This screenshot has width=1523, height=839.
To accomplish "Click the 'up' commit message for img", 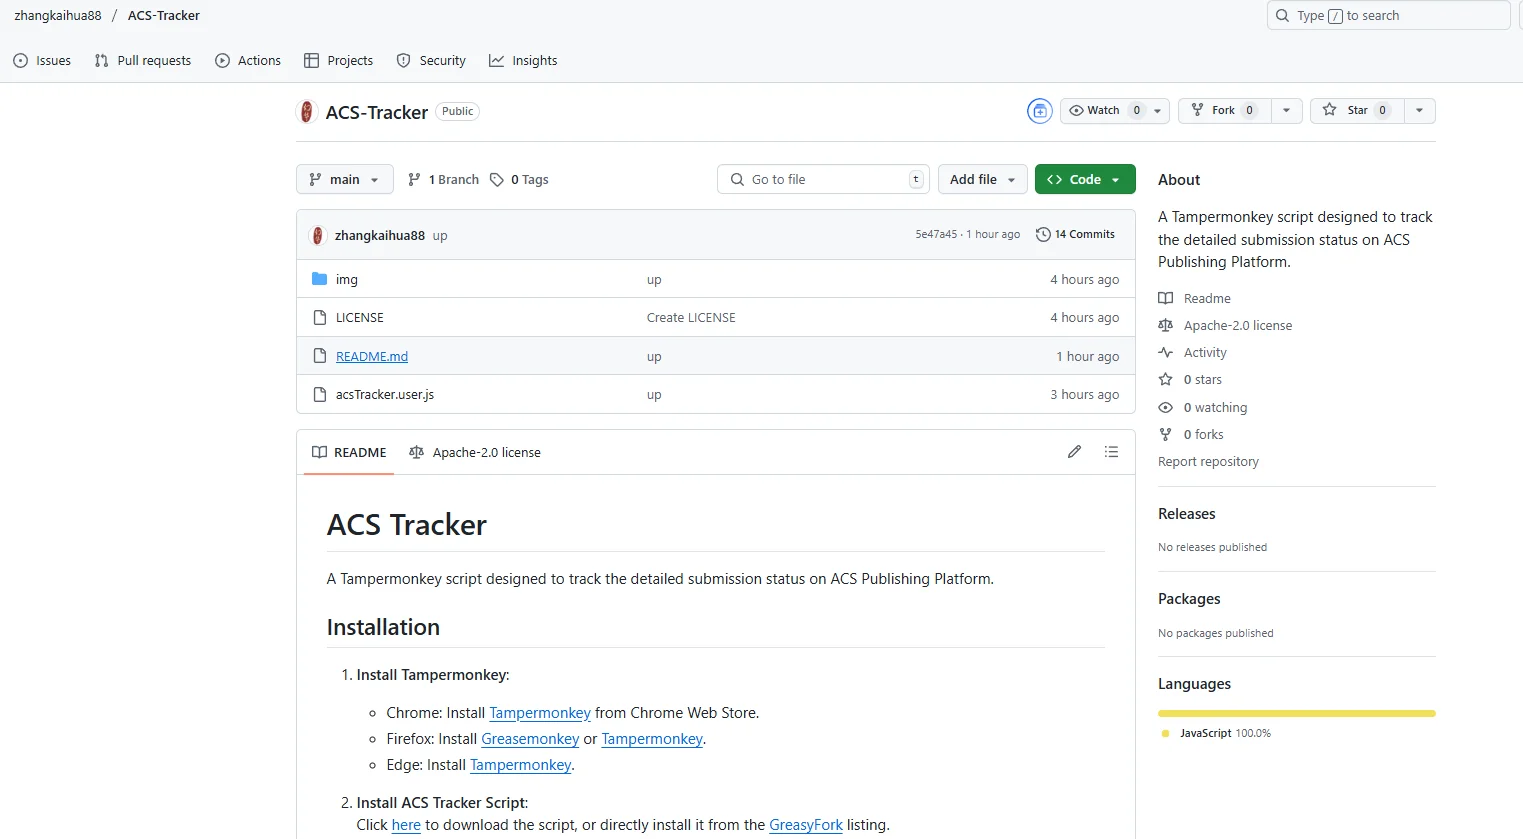I will click(x=654, y=279).
